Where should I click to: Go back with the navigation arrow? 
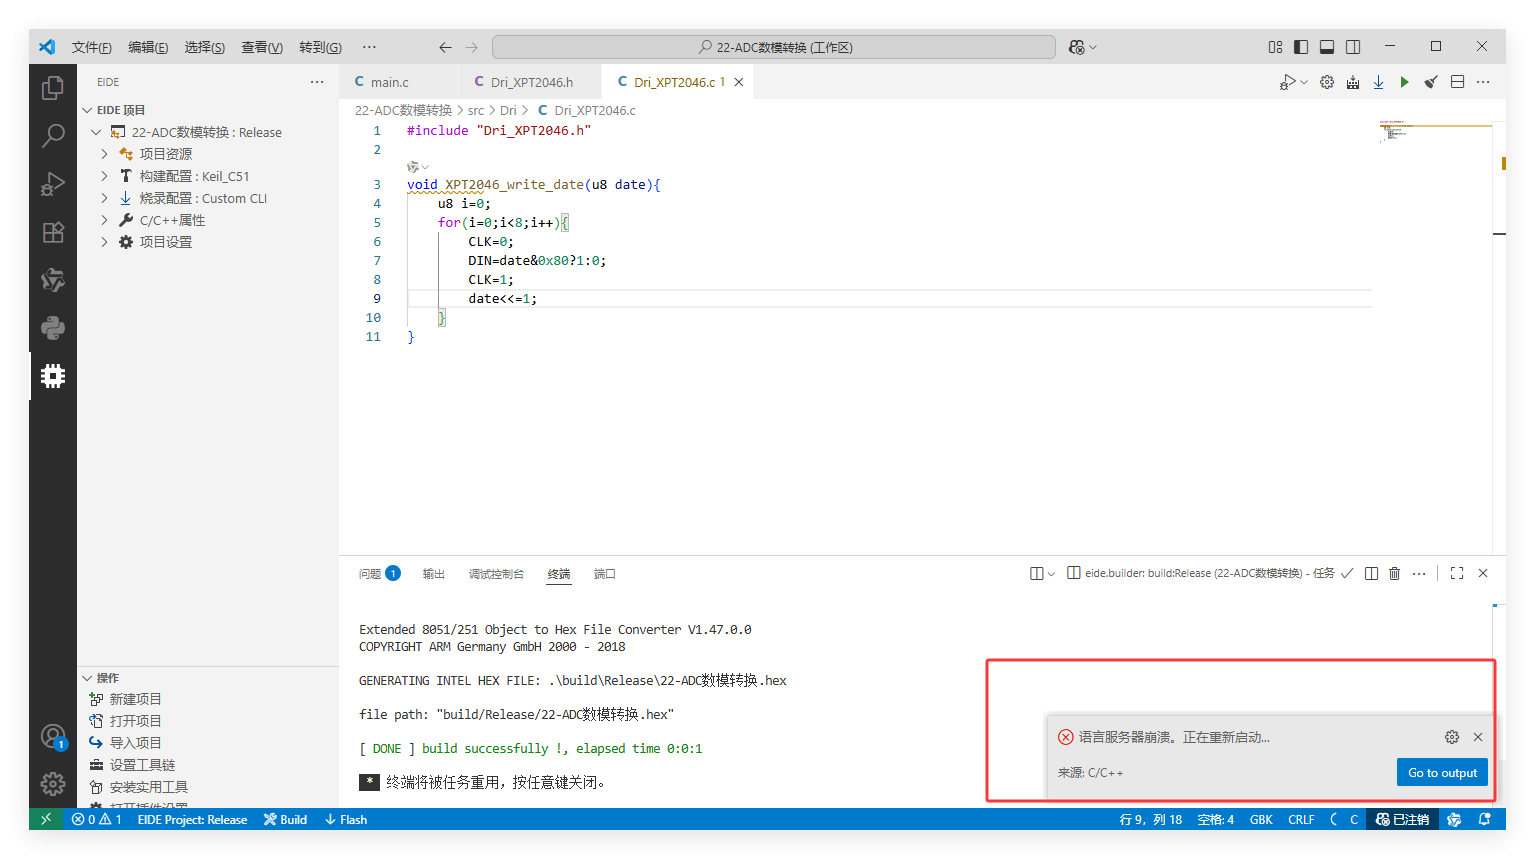point(445,47)
